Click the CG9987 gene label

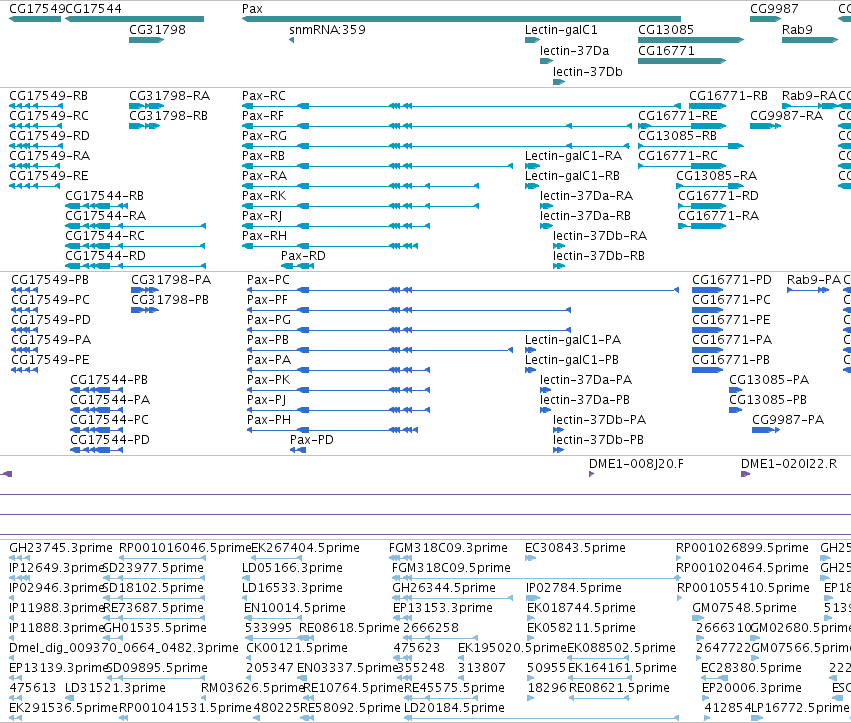tap(774, 9)
